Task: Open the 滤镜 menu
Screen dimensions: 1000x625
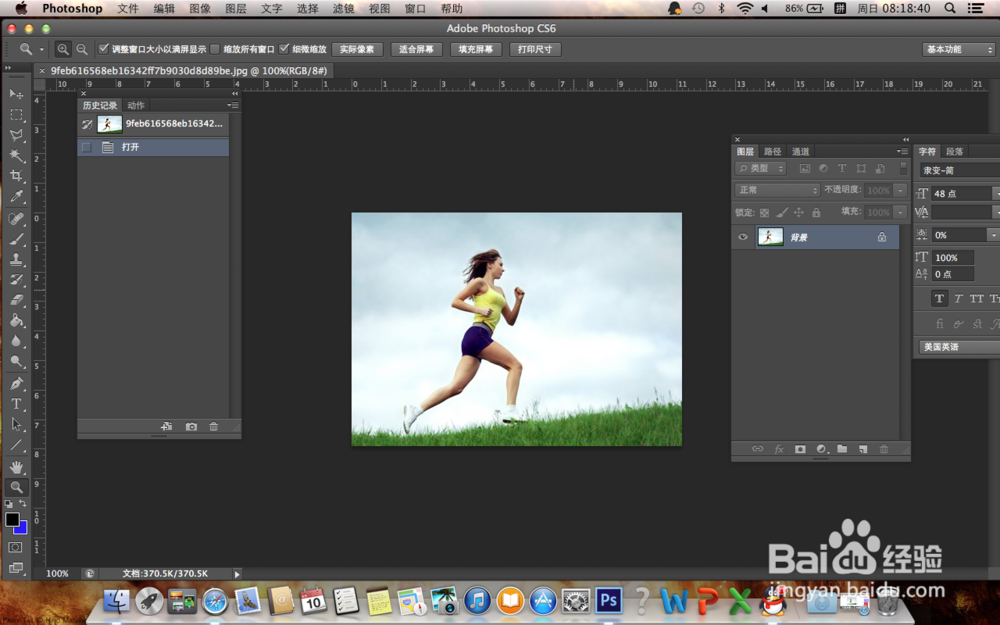Action: 343,9
